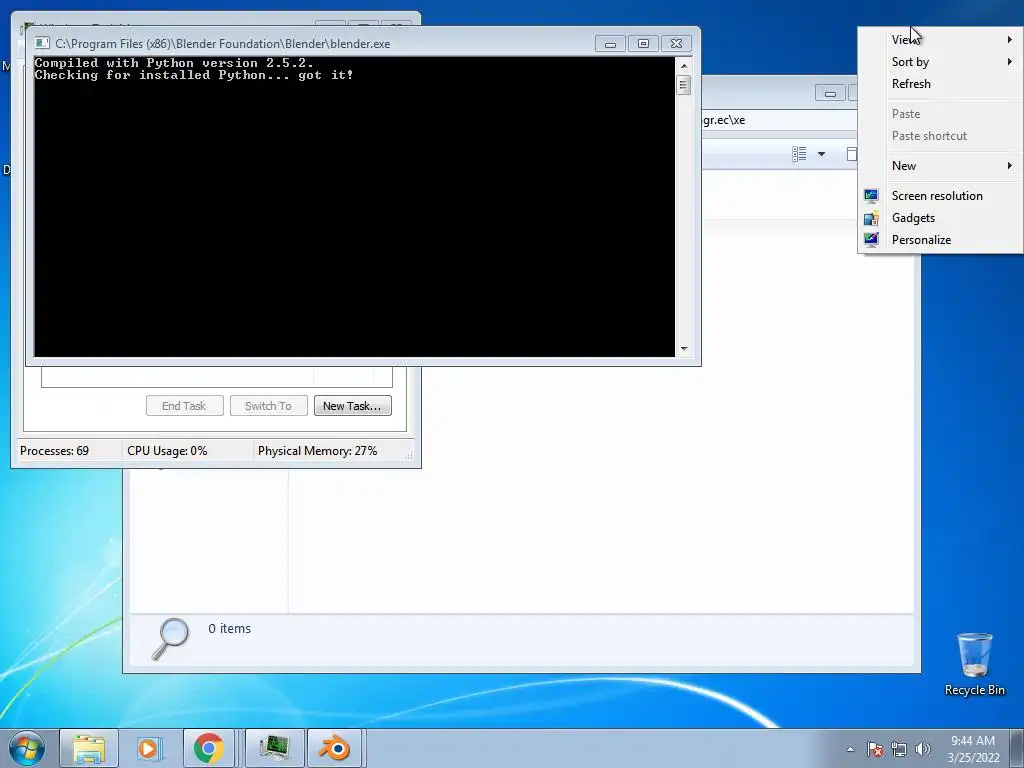
Task: Open the New submenu in context menu
Action: (x=941, y=166)
